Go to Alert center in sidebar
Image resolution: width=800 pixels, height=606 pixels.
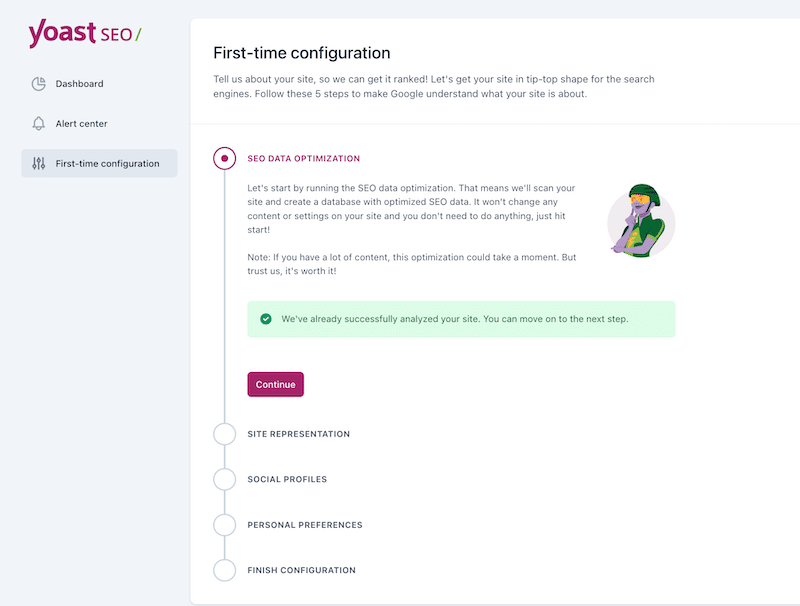[x=82, y=124]
